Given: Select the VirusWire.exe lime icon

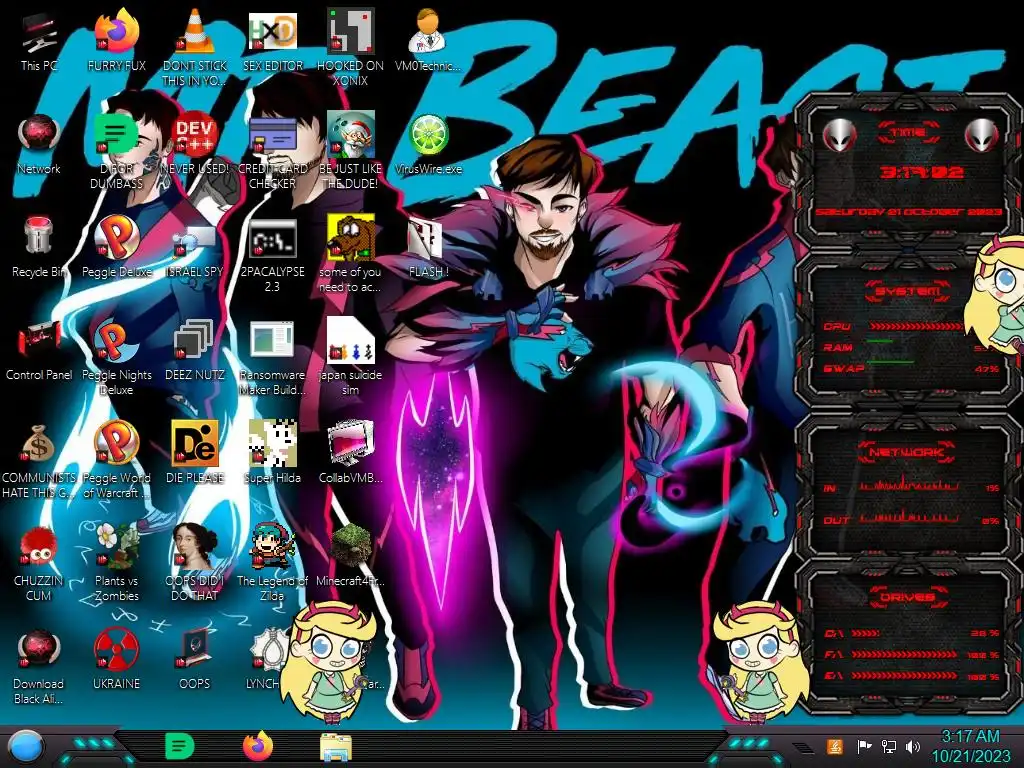Looking at the screenshot, I should (428, 135).
